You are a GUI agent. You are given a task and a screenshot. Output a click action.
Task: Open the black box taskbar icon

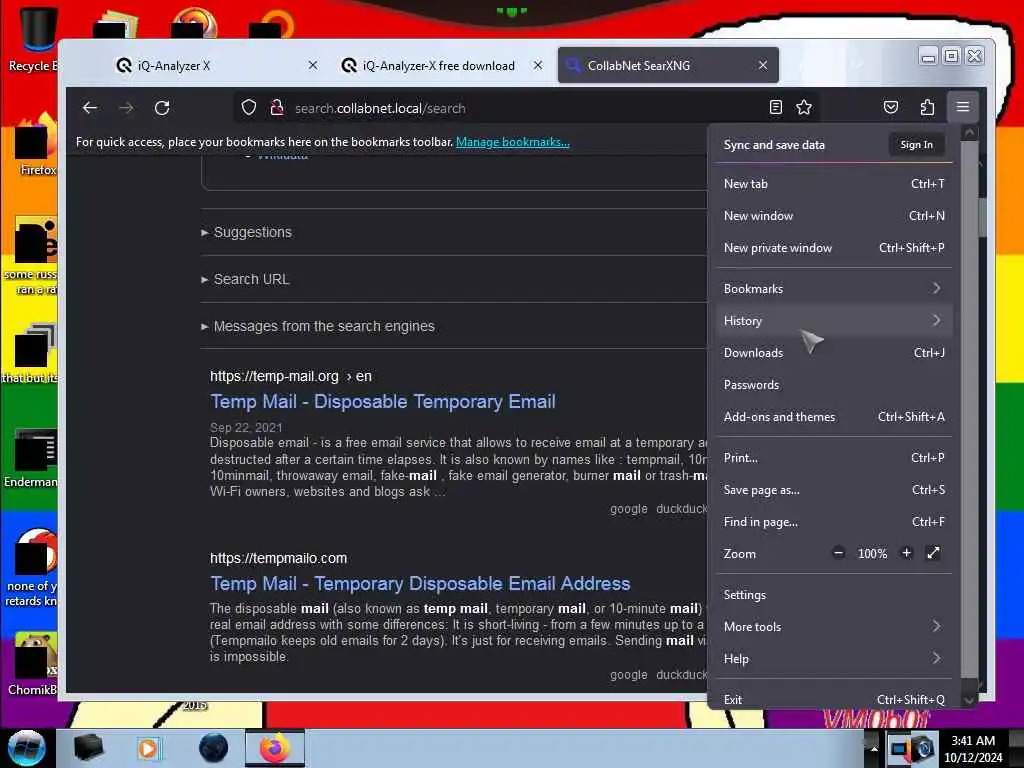(x=88, y=748)
